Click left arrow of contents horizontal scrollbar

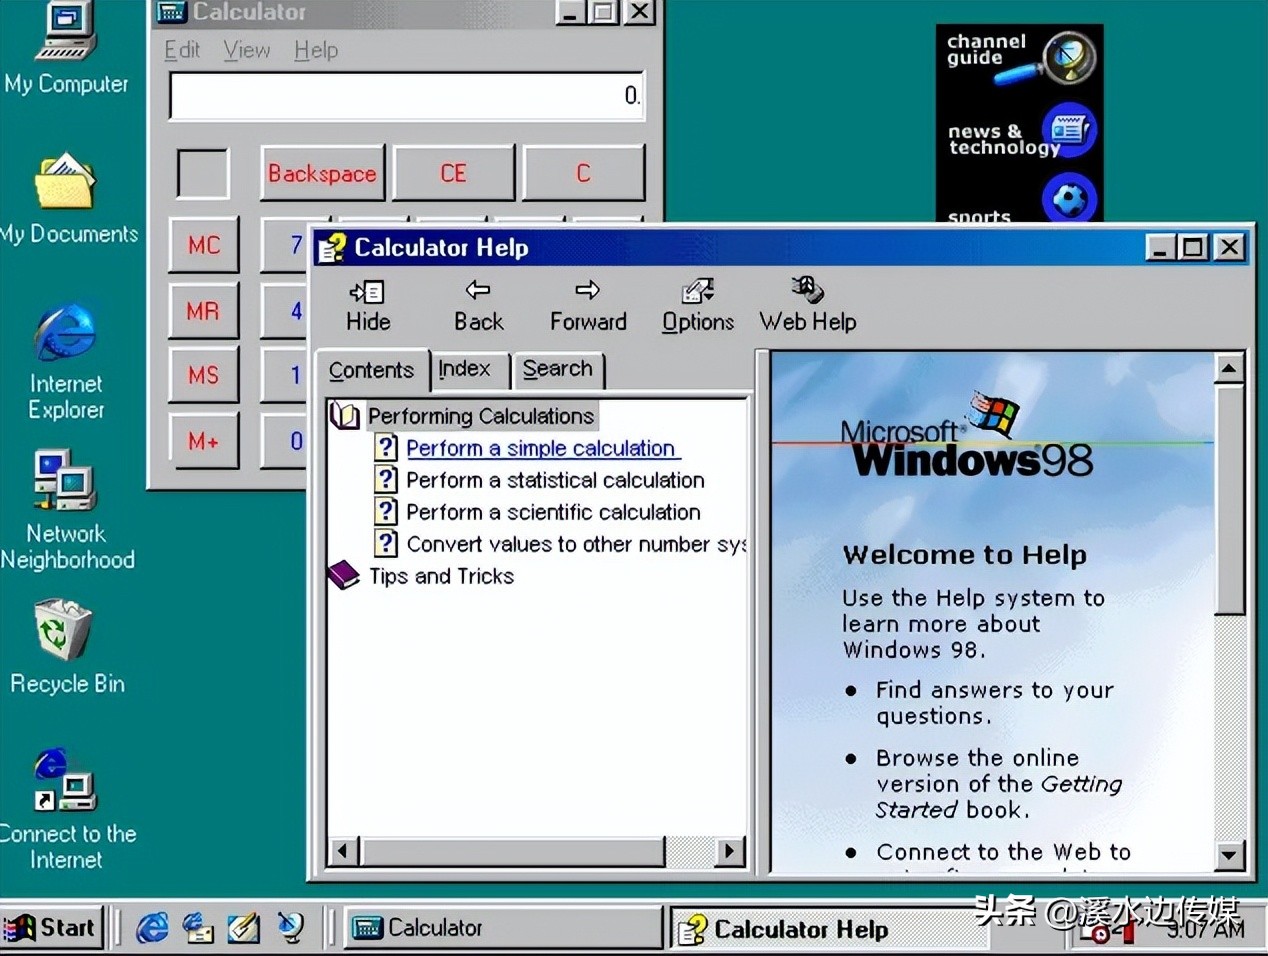[343, 852]
